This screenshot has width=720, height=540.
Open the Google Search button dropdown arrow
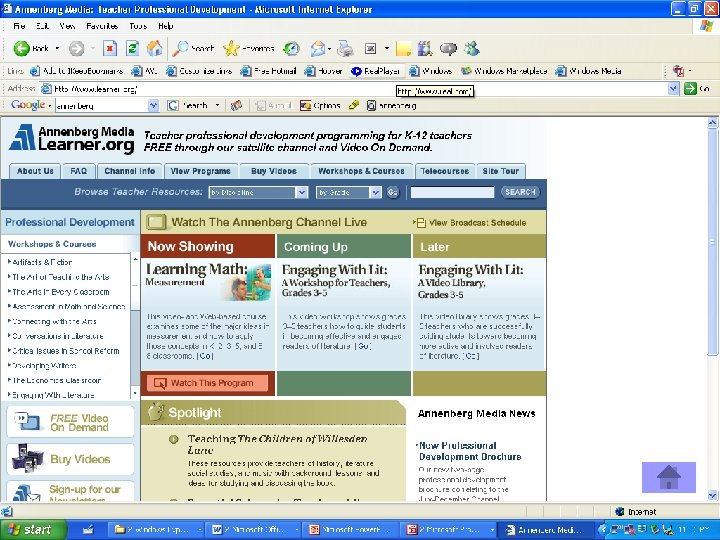point(217,106)
